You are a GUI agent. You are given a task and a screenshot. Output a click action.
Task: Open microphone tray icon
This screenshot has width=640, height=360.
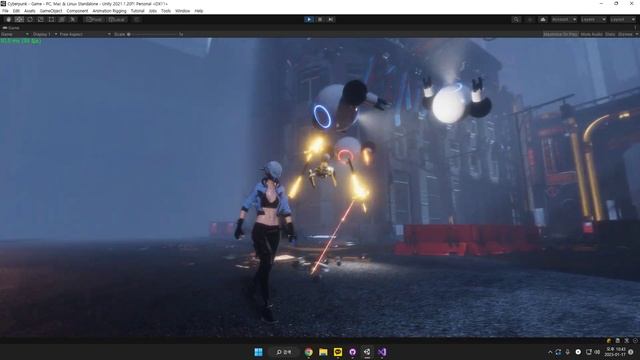coord(567,352)
